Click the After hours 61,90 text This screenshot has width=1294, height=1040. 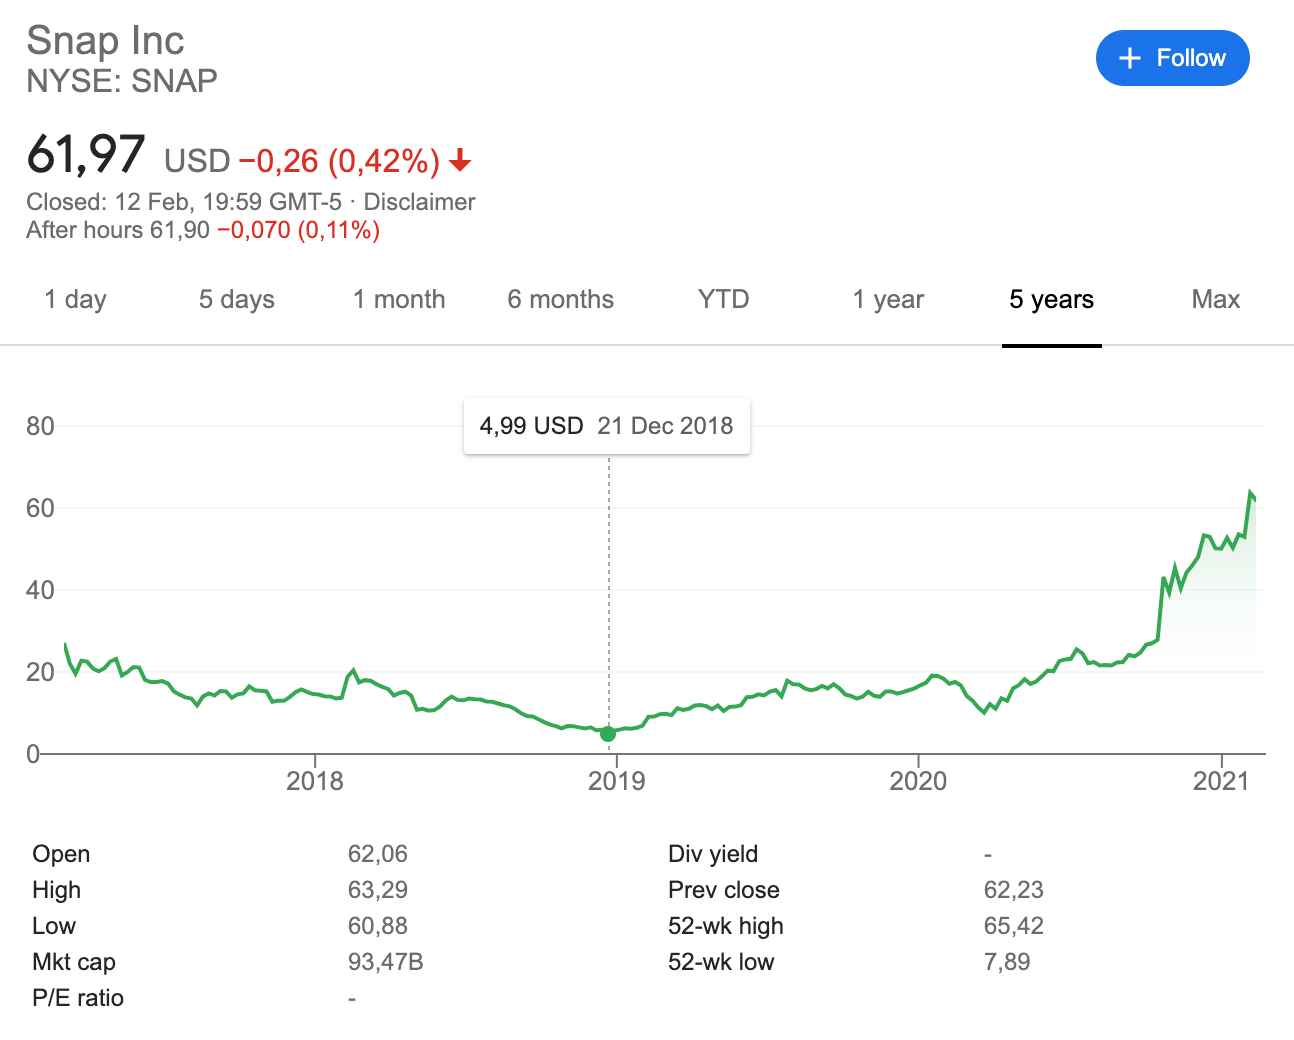tap(118, 230)
